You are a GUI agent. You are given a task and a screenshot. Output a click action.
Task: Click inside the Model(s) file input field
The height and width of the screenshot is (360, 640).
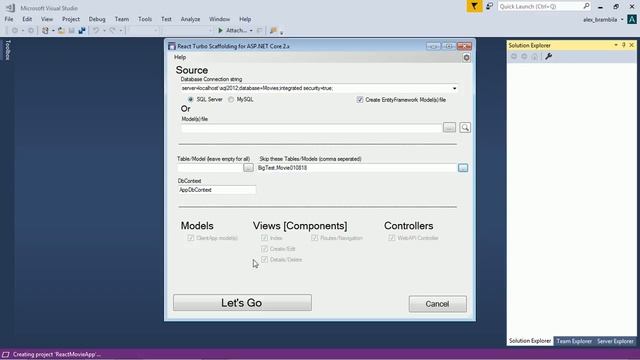tap(311, 128)
